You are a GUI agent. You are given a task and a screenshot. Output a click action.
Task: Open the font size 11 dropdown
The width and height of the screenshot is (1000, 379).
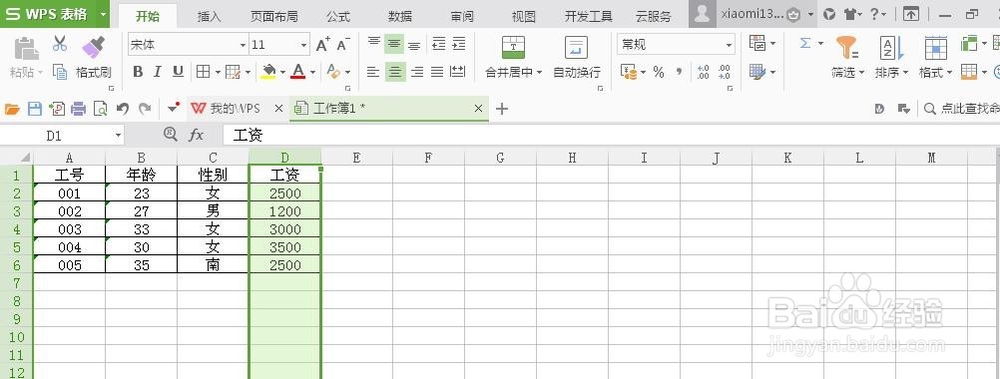click(304, 45)
